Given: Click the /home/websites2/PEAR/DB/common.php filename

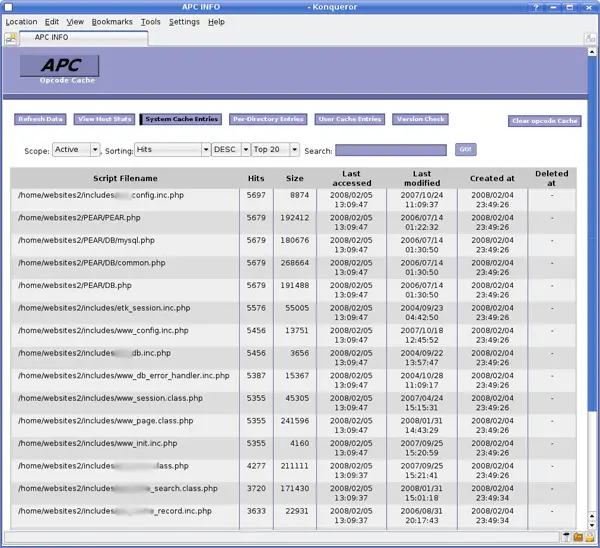Looking at the screenshot, I should pos(91,263).
